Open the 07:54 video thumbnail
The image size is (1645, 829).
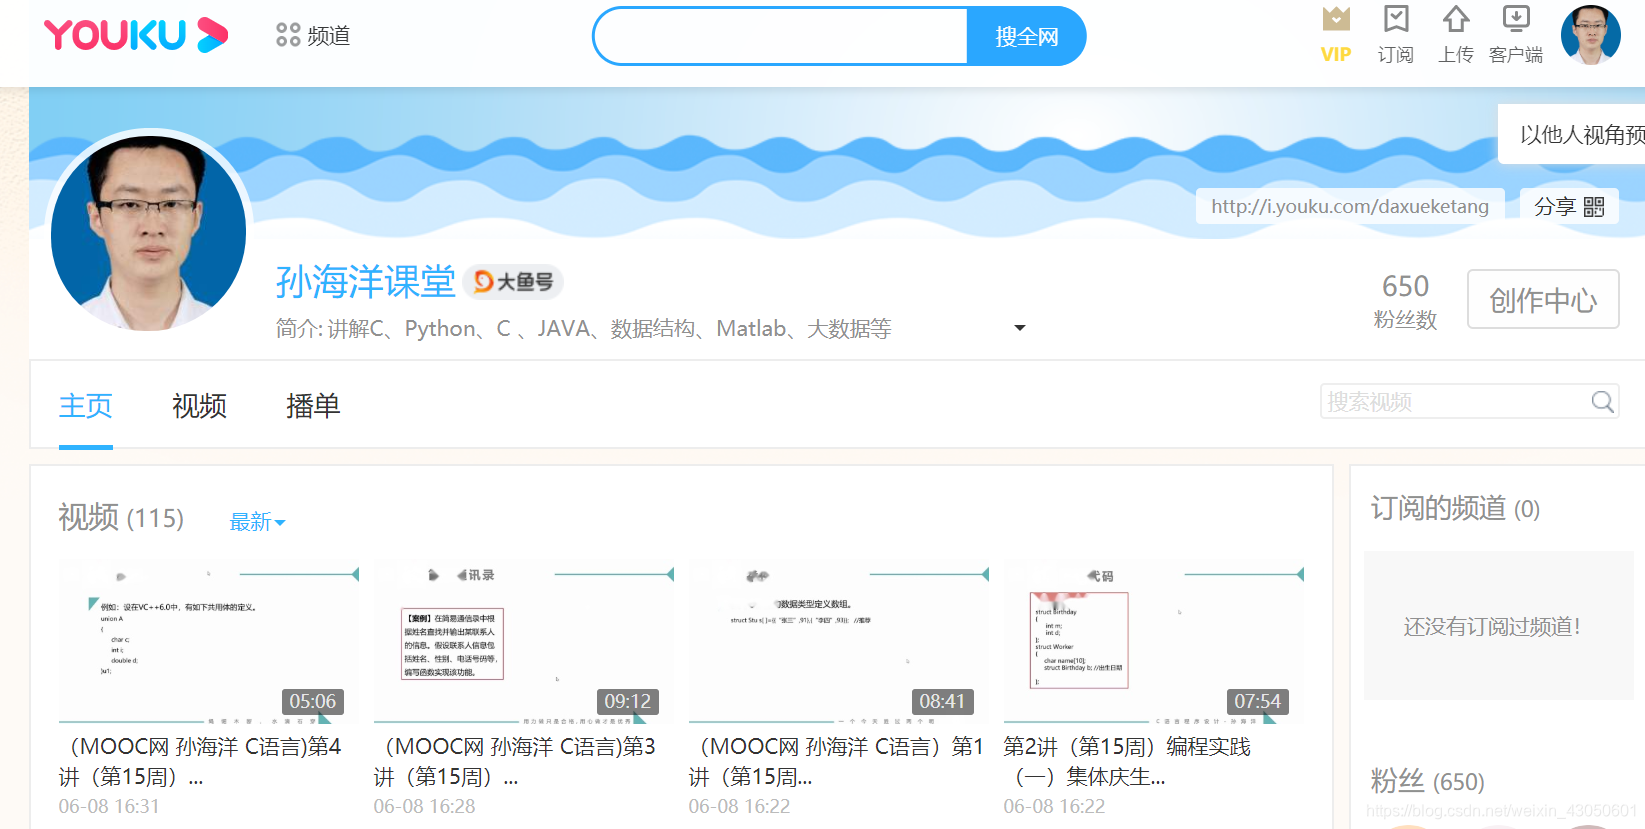[1153, 642]
